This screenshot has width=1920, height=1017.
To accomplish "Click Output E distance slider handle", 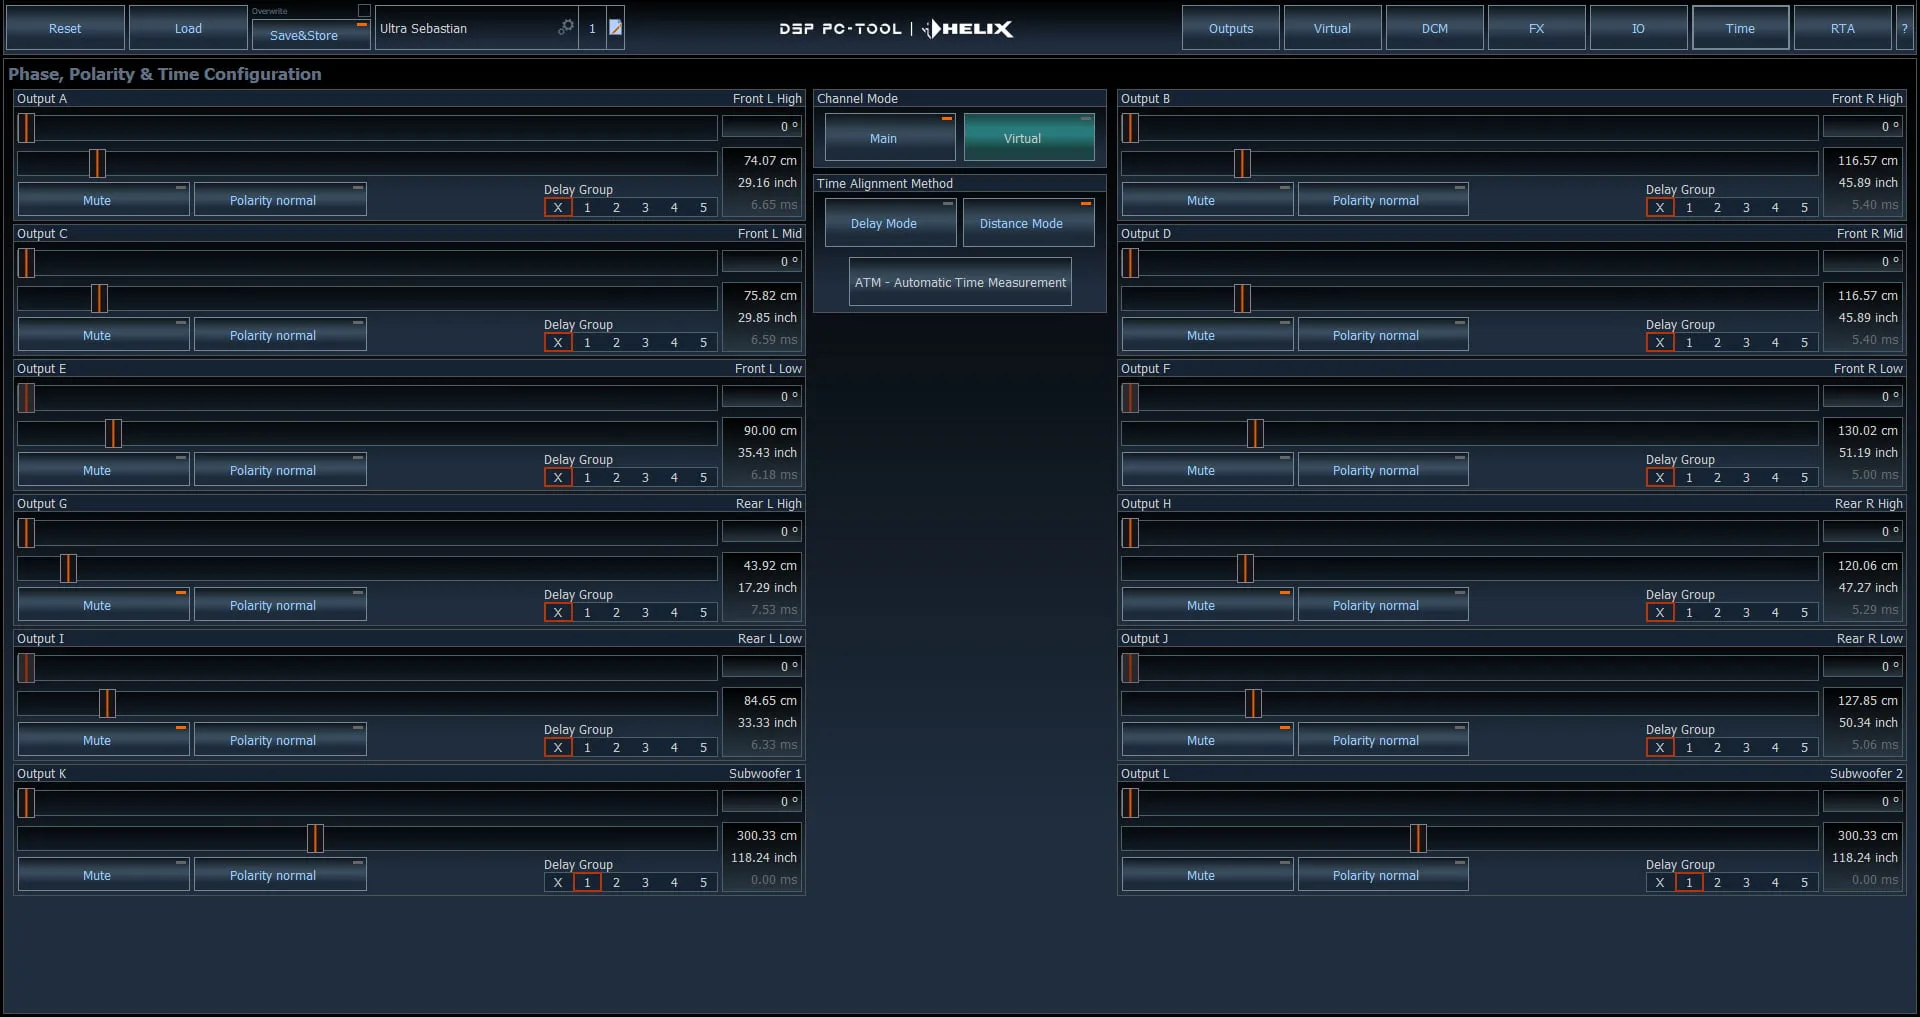I will pyautogui.click(x=113, y=433).
